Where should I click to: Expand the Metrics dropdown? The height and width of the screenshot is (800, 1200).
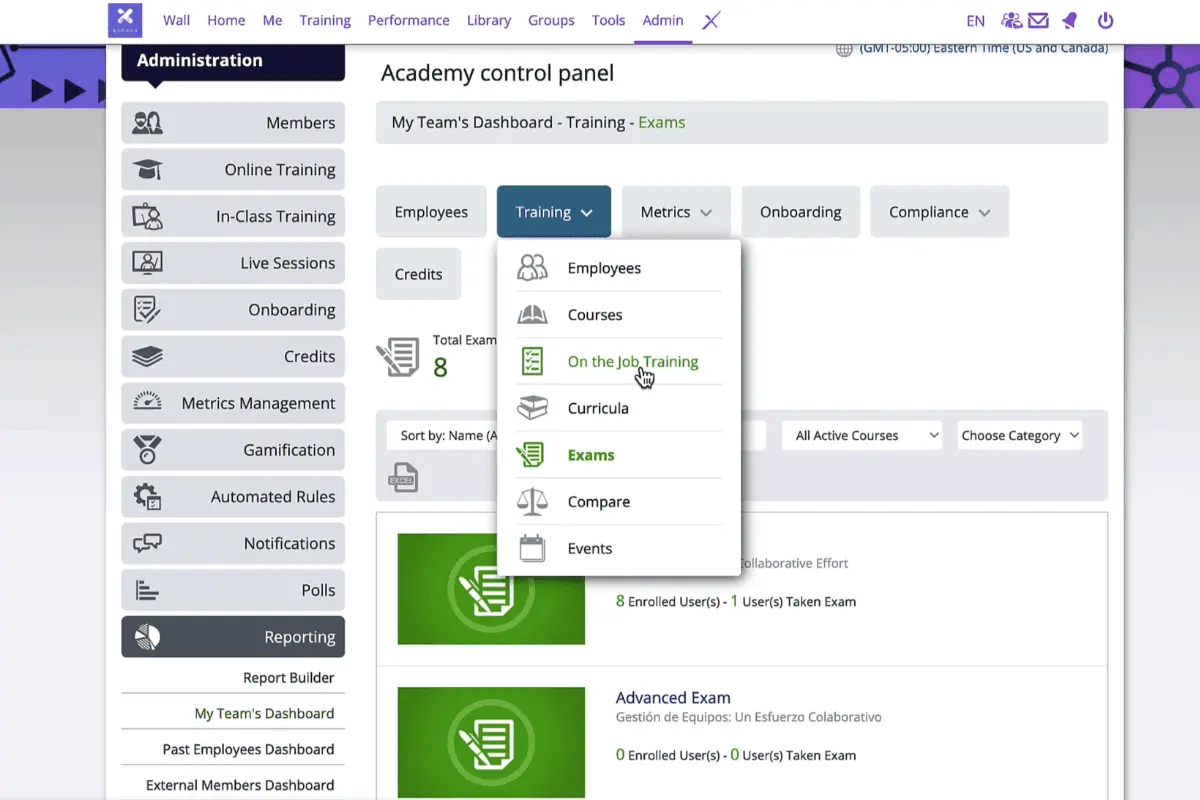click(x=676, y=212)
